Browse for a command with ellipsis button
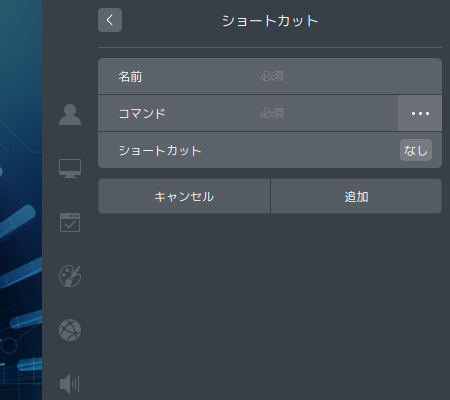 pyautogui.click(x=420, y=113)
